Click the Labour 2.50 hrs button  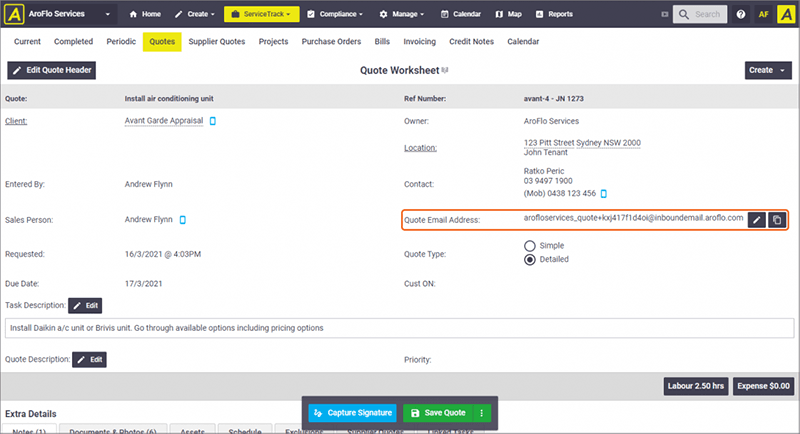click(x=696, y=386)
